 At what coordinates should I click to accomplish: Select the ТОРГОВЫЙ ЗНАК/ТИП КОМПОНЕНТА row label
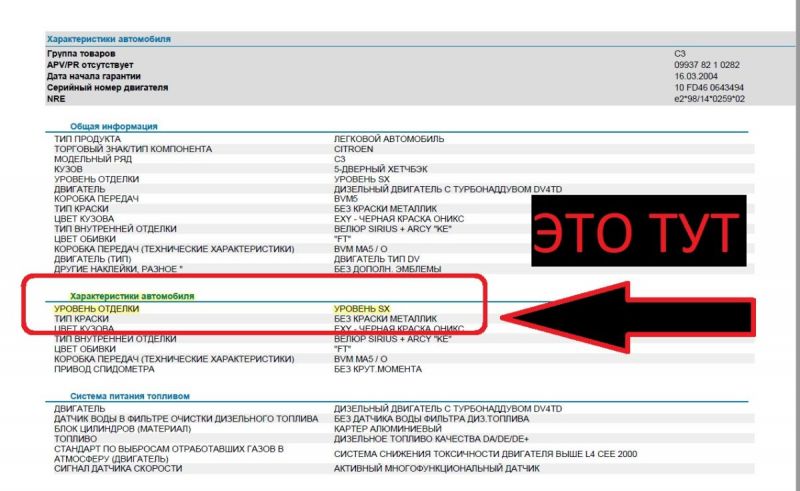click(133, 149)
